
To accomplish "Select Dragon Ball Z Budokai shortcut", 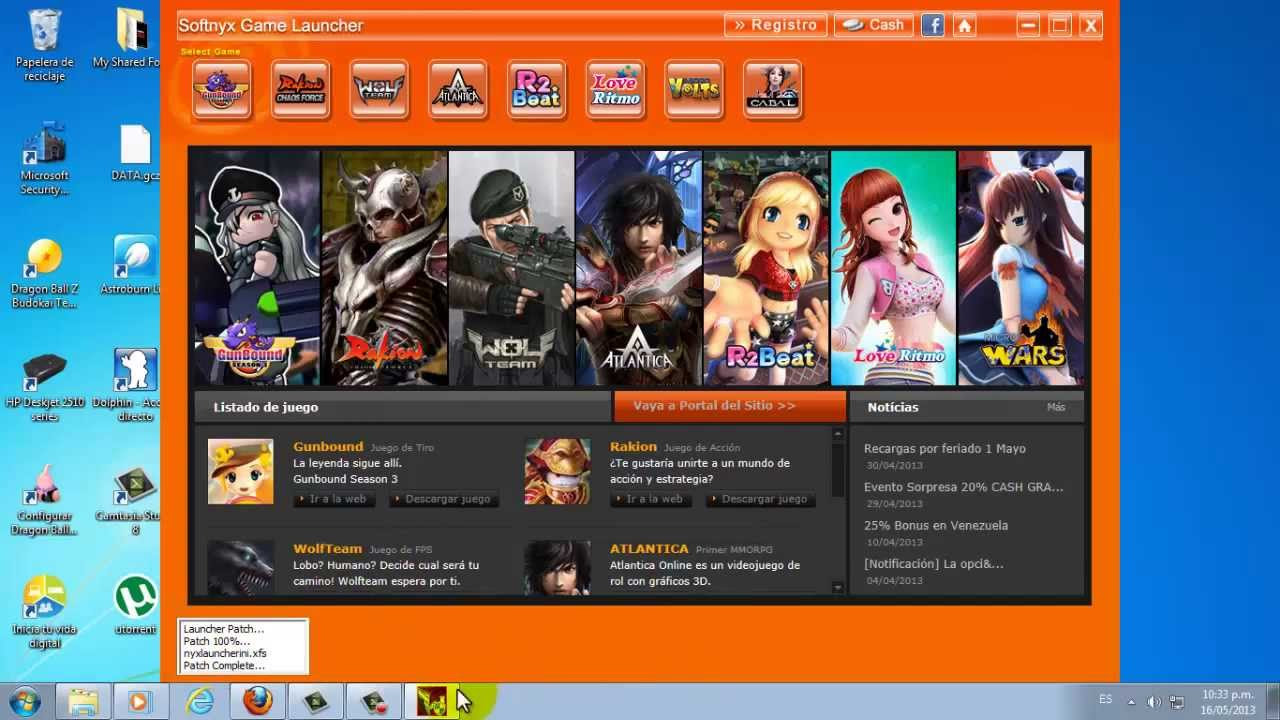I will pos(44,274).
